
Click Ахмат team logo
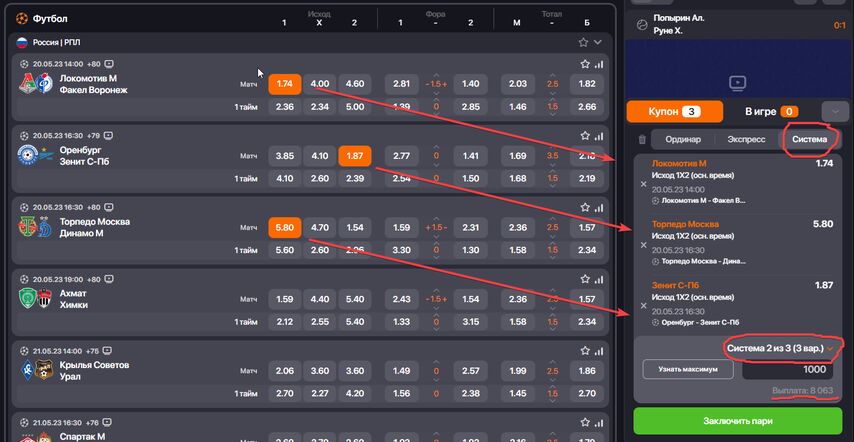click(x=27, y=299)
